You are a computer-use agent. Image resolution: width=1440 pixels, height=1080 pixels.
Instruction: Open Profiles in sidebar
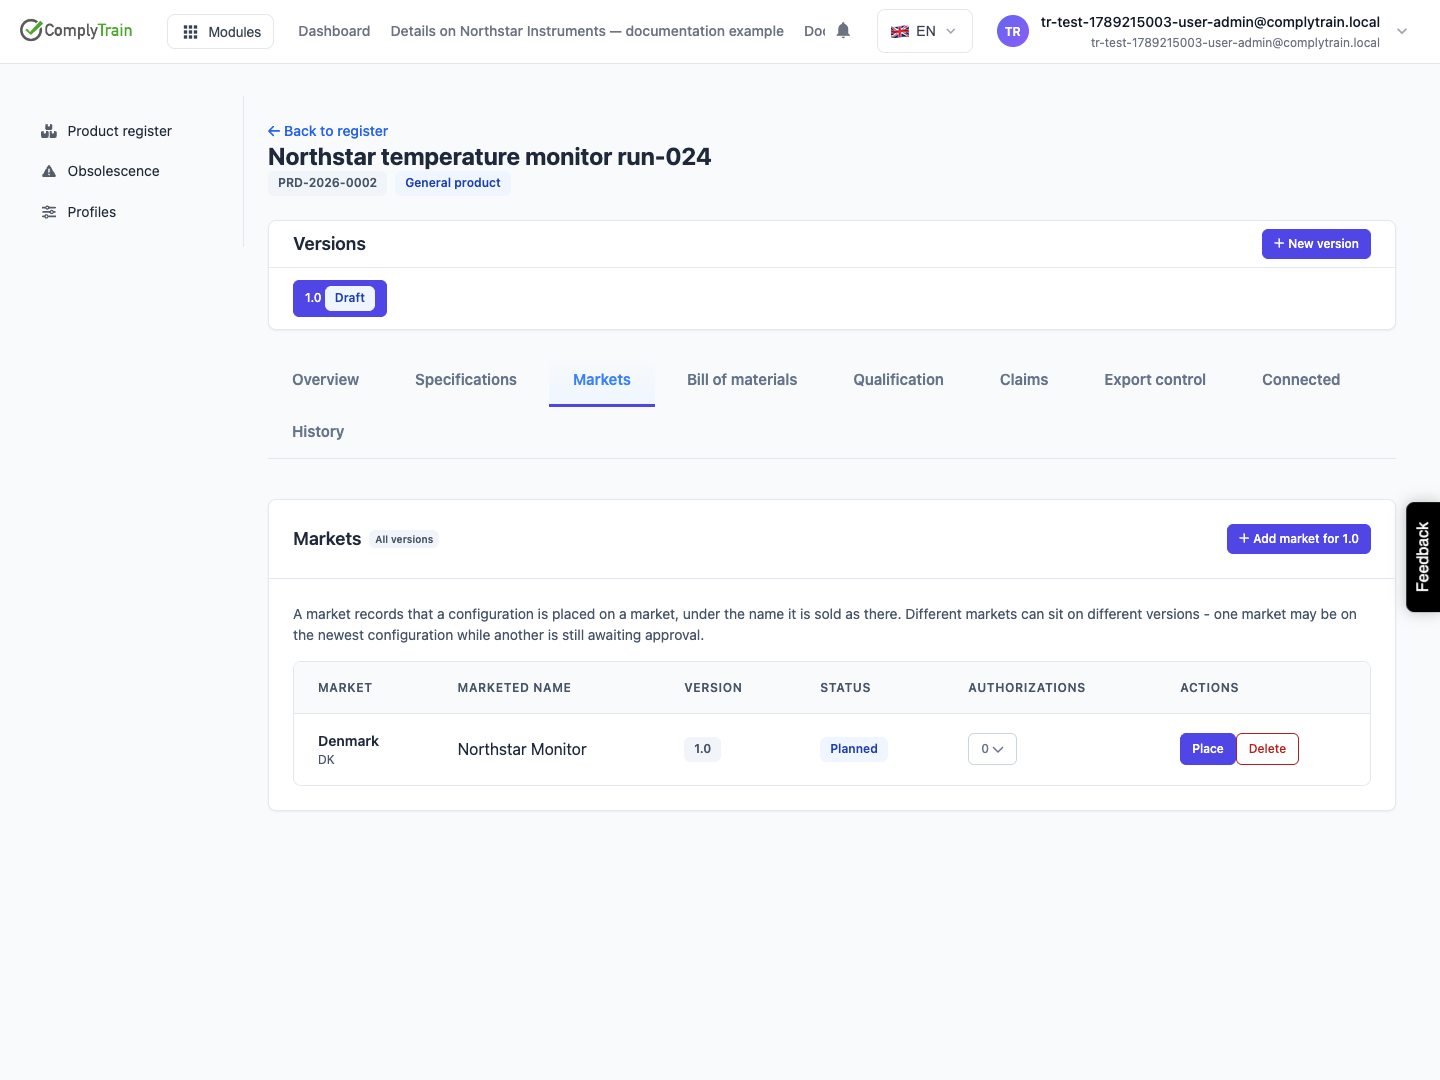click(79, 212)
